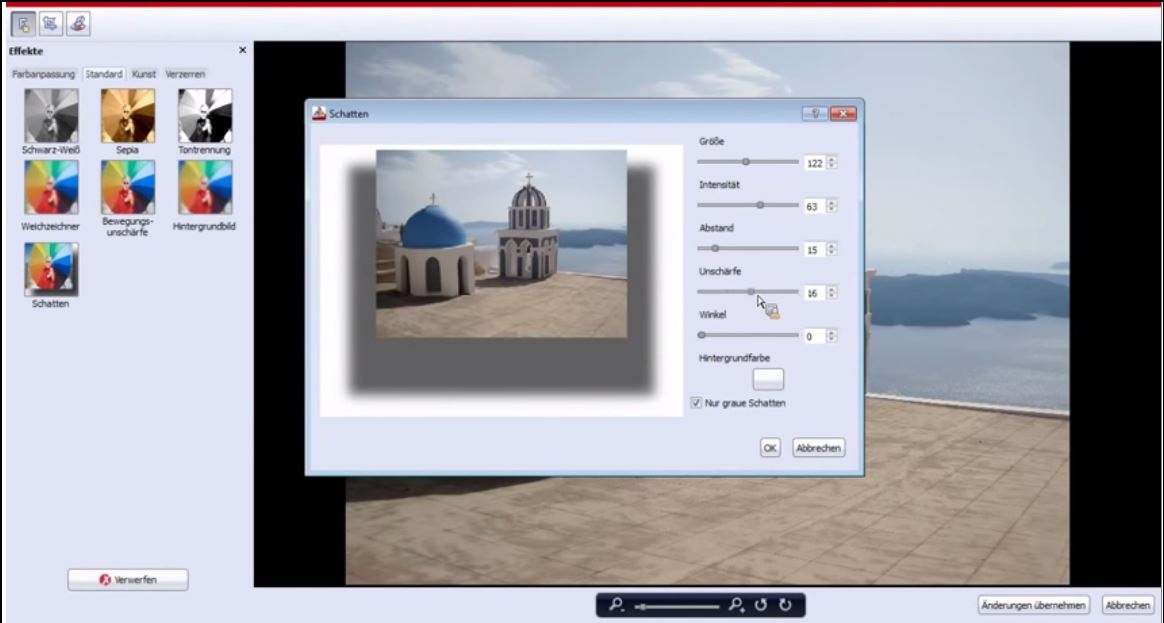Viewport: 1164px width, 623px height.
Task: Switch to the Farbanpassung tab
Action: (43, 74)
